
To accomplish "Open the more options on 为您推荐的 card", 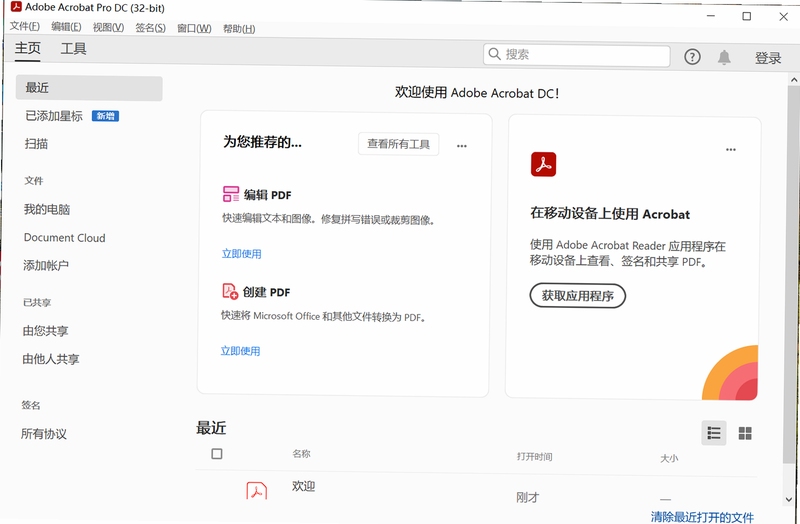I will (x=462, y=146).
